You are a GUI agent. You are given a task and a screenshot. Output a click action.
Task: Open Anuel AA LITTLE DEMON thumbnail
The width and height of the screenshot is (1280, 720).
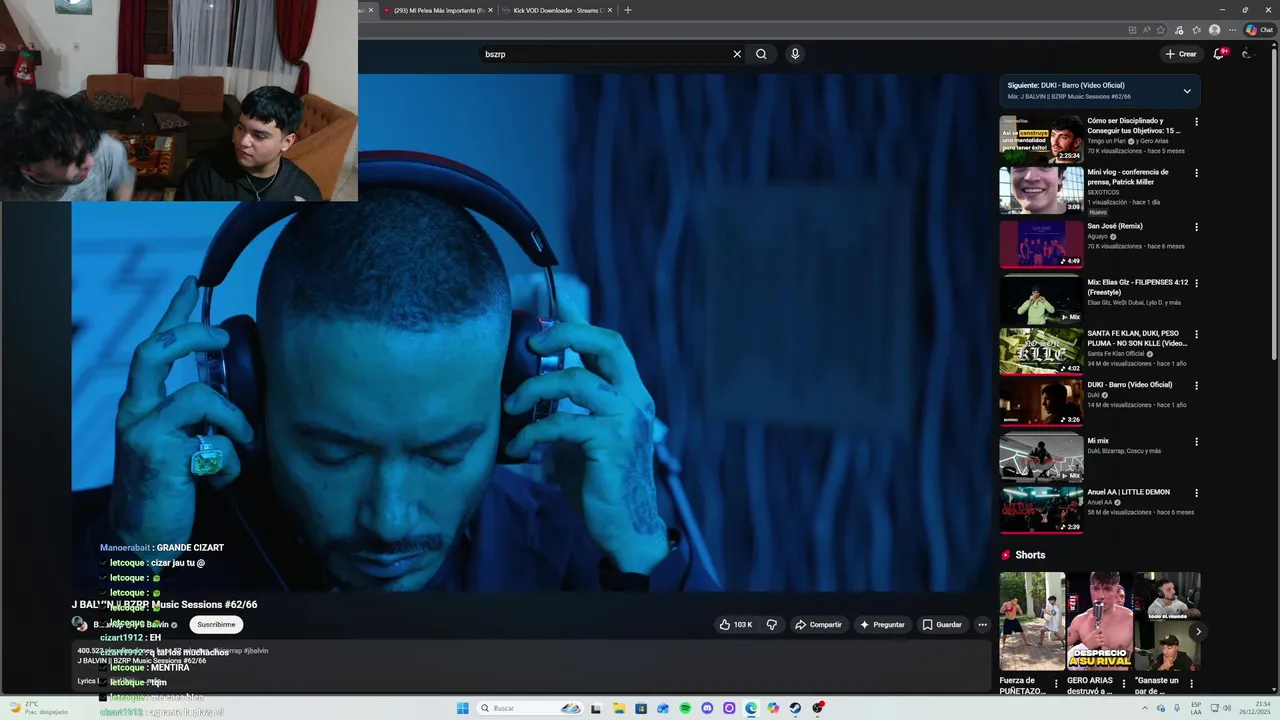point(1041,510)
